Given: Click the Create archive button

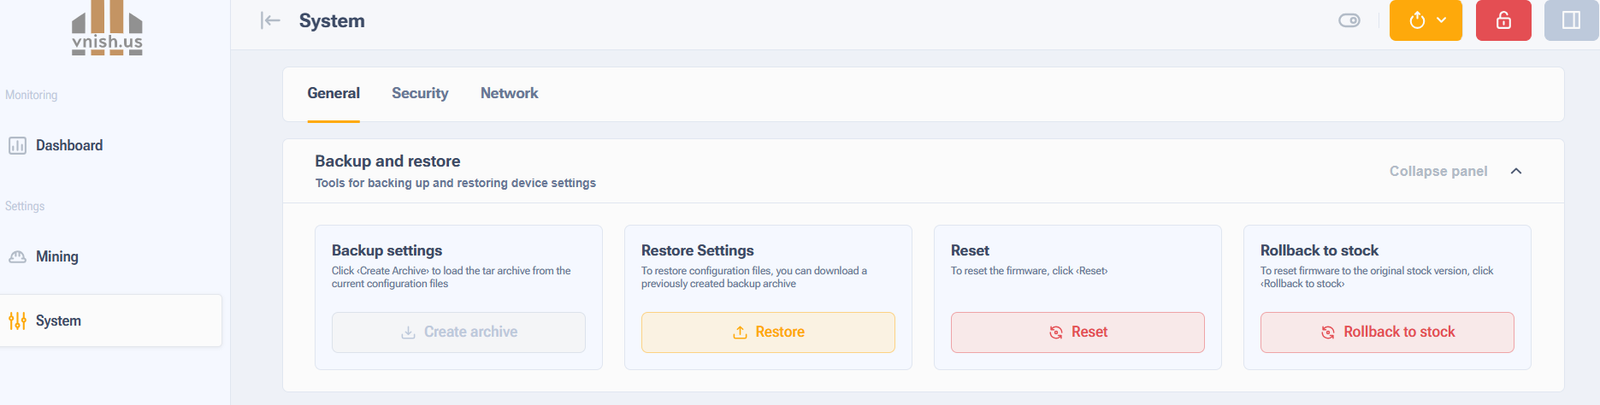Looking at the screenshot, I should tap(459, 332).
